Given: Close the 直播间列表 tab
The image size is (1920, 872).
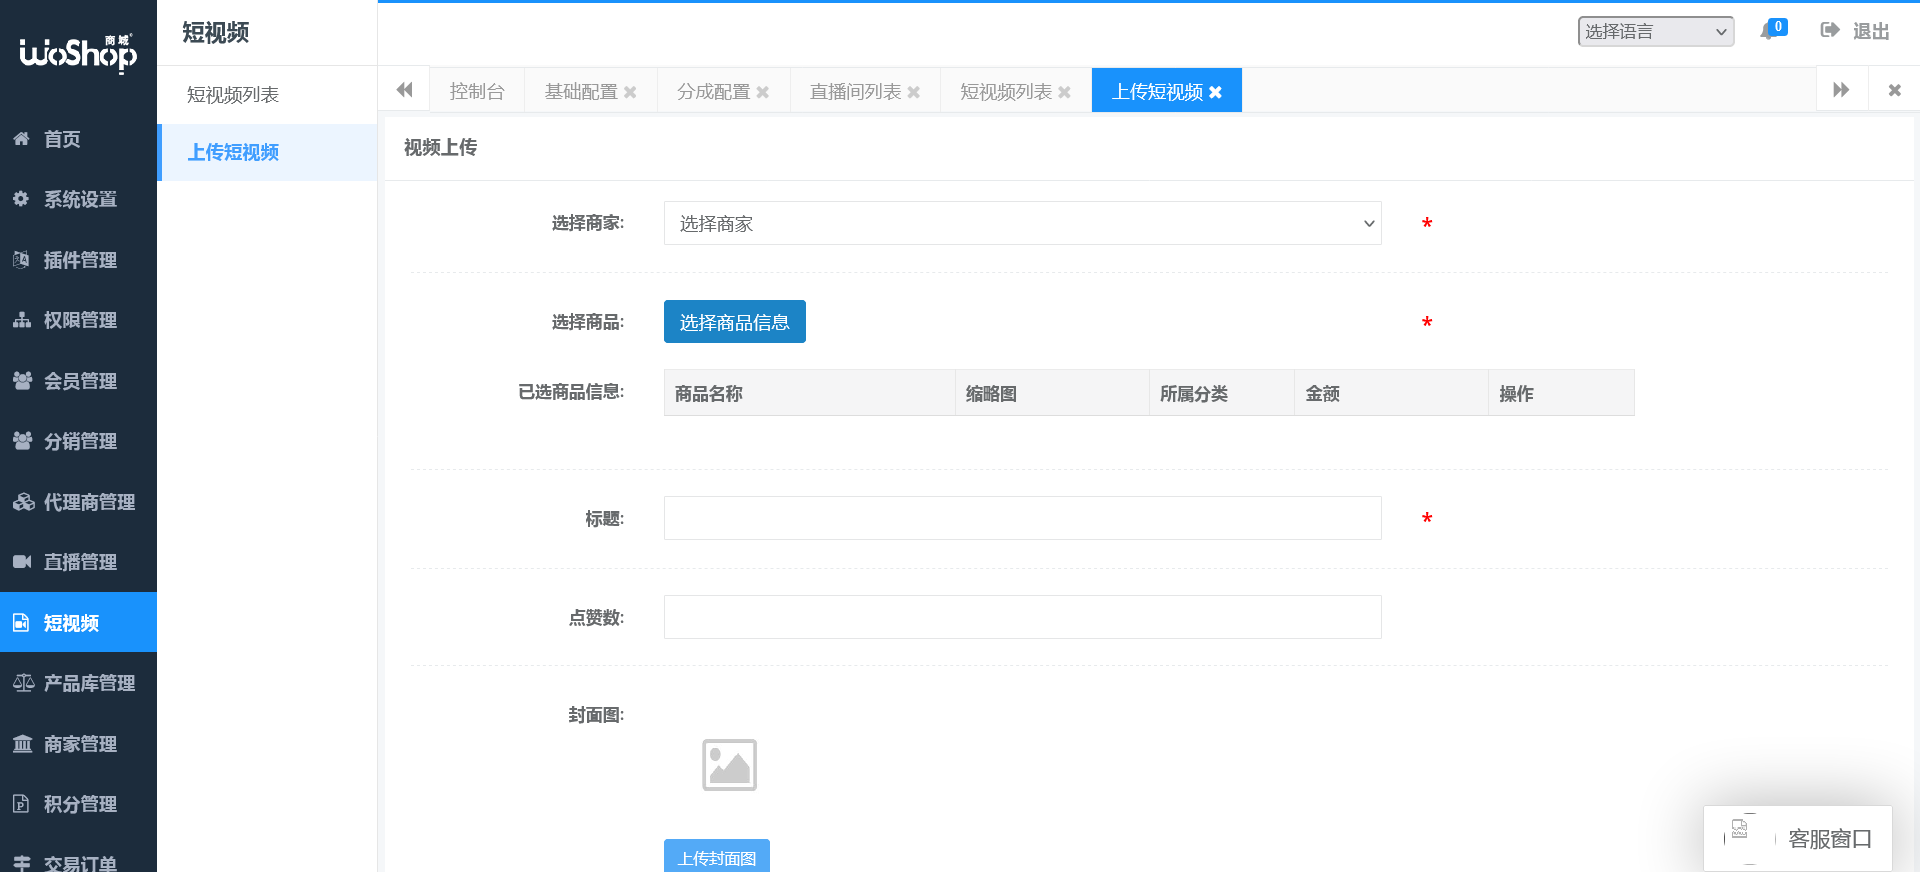Looking at the screenshot, I should click(913, 92).
